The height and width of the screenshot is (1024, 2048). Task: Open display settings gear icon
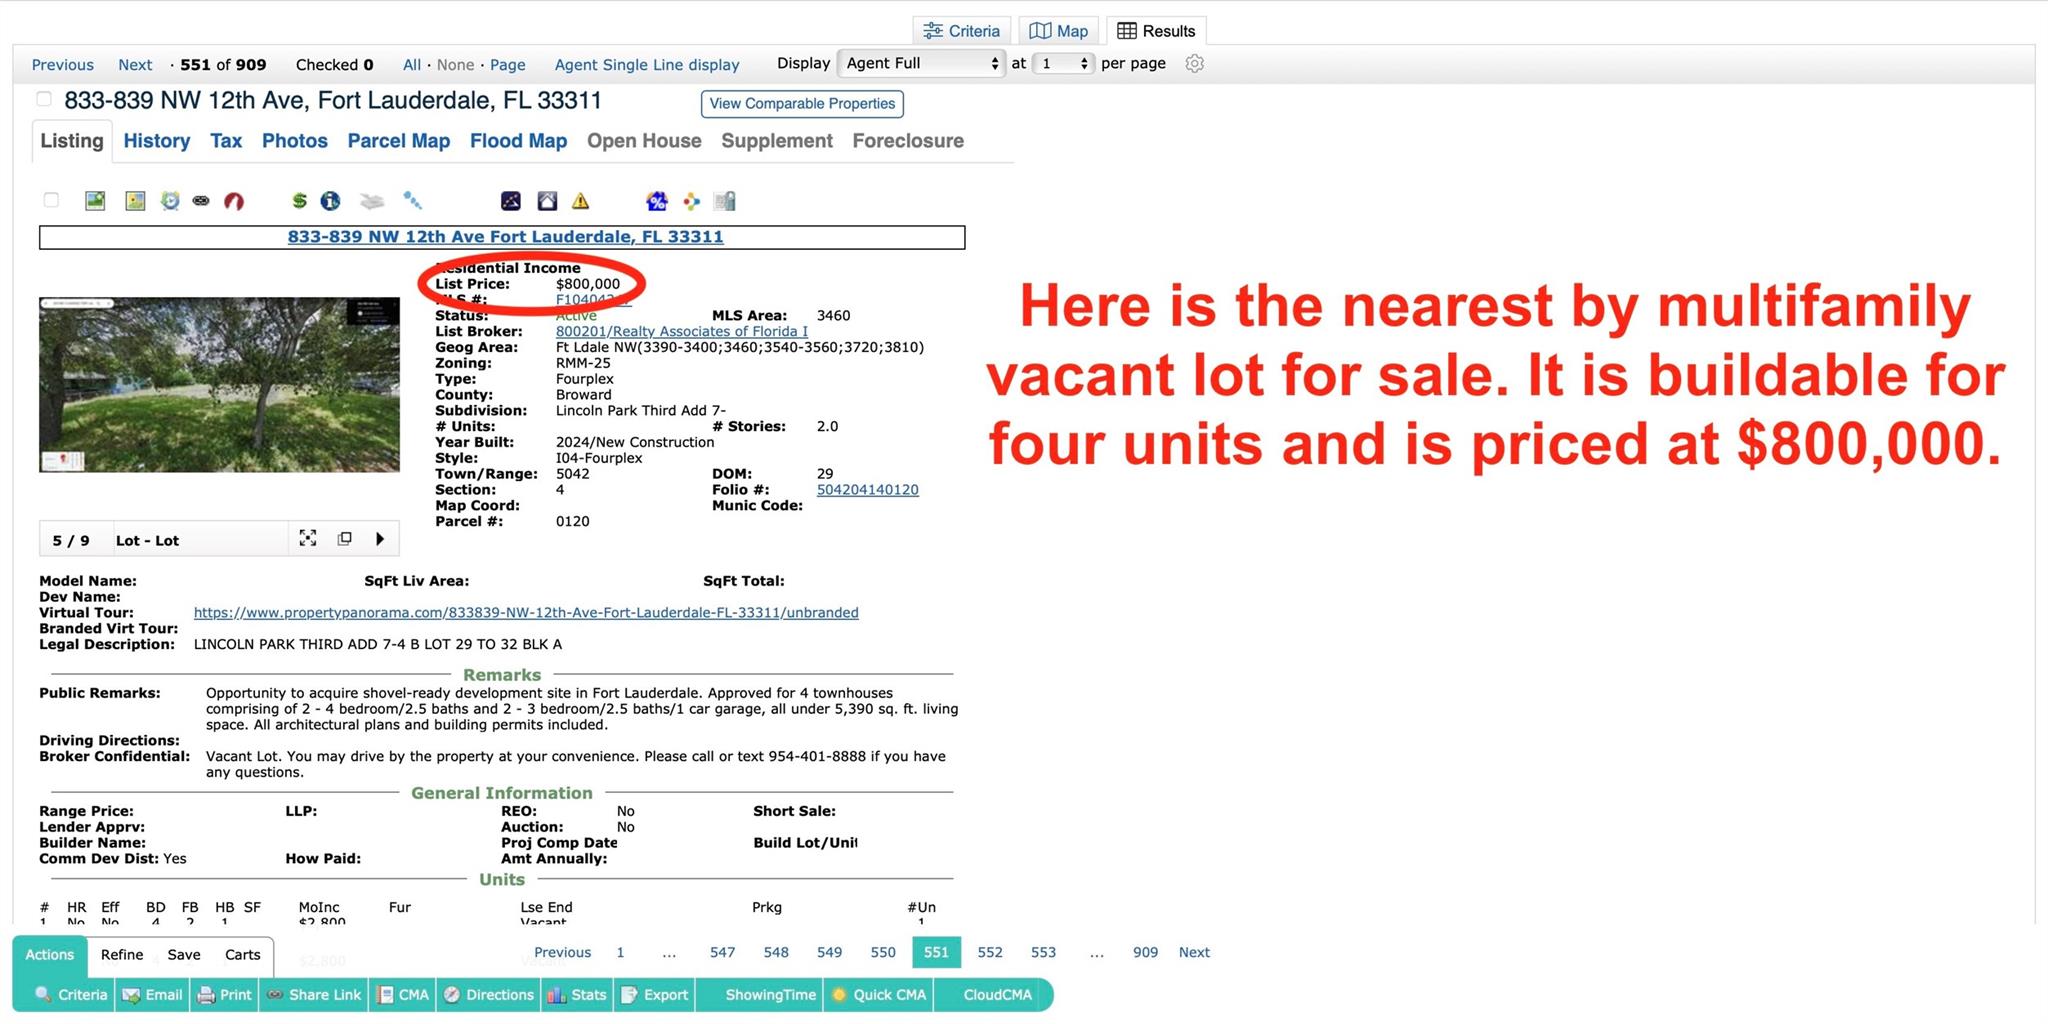[x=1194, y=64]
